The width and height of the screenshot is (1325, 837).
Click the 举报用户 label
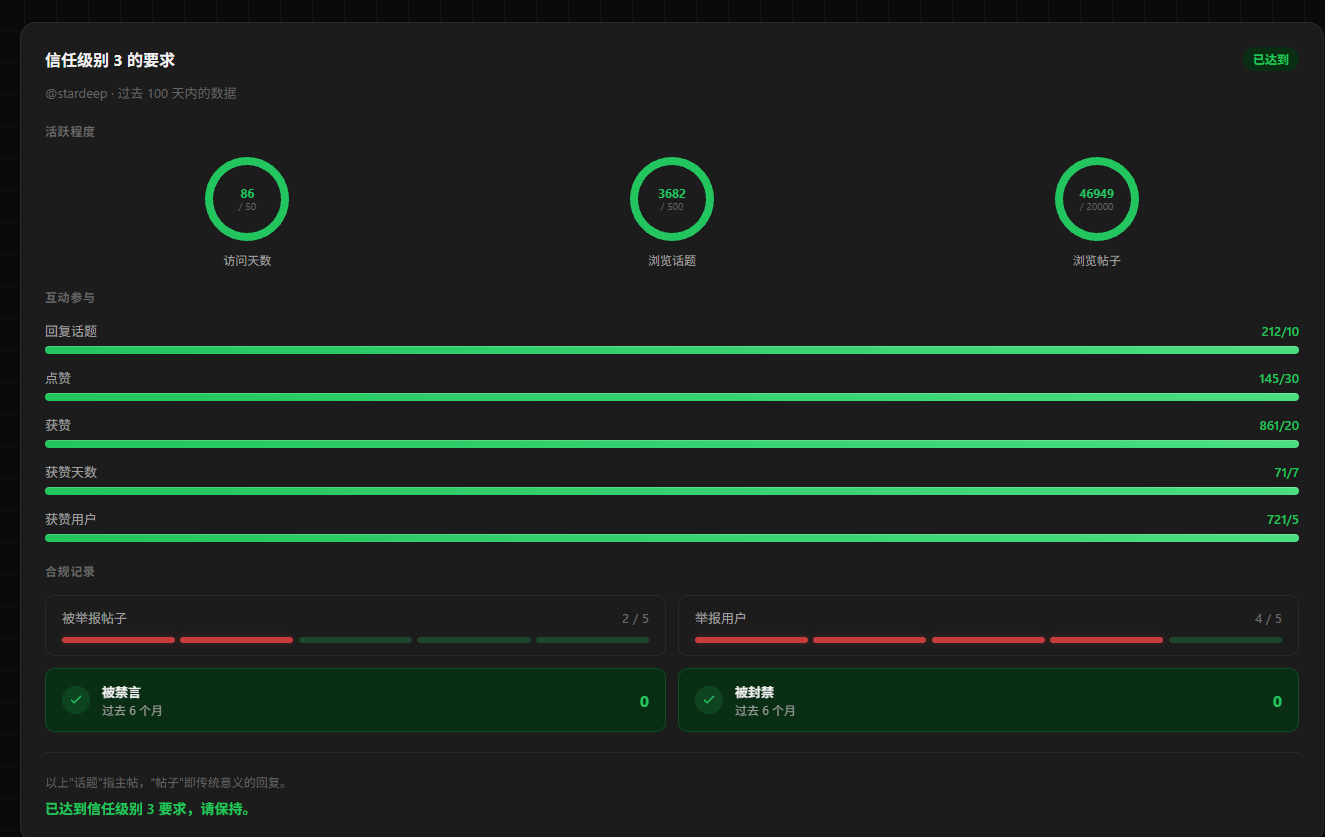coord(721,619)
